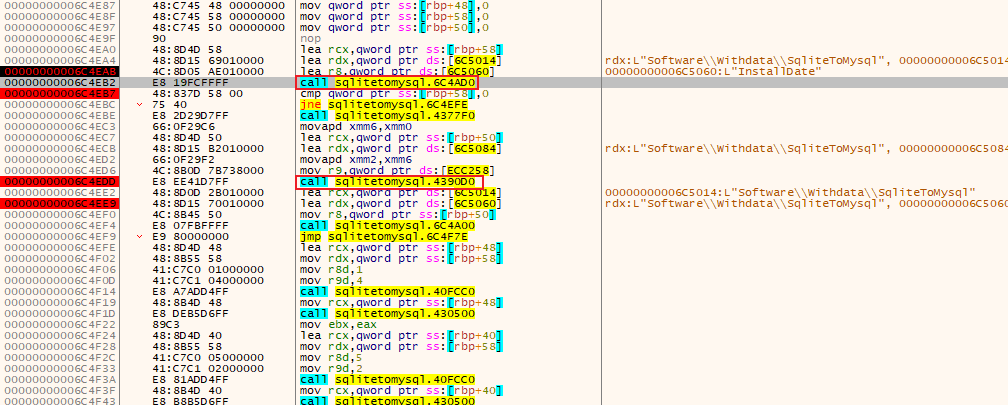
Task: Click address 00000000006C4EA0
Action: click(60, 50)
